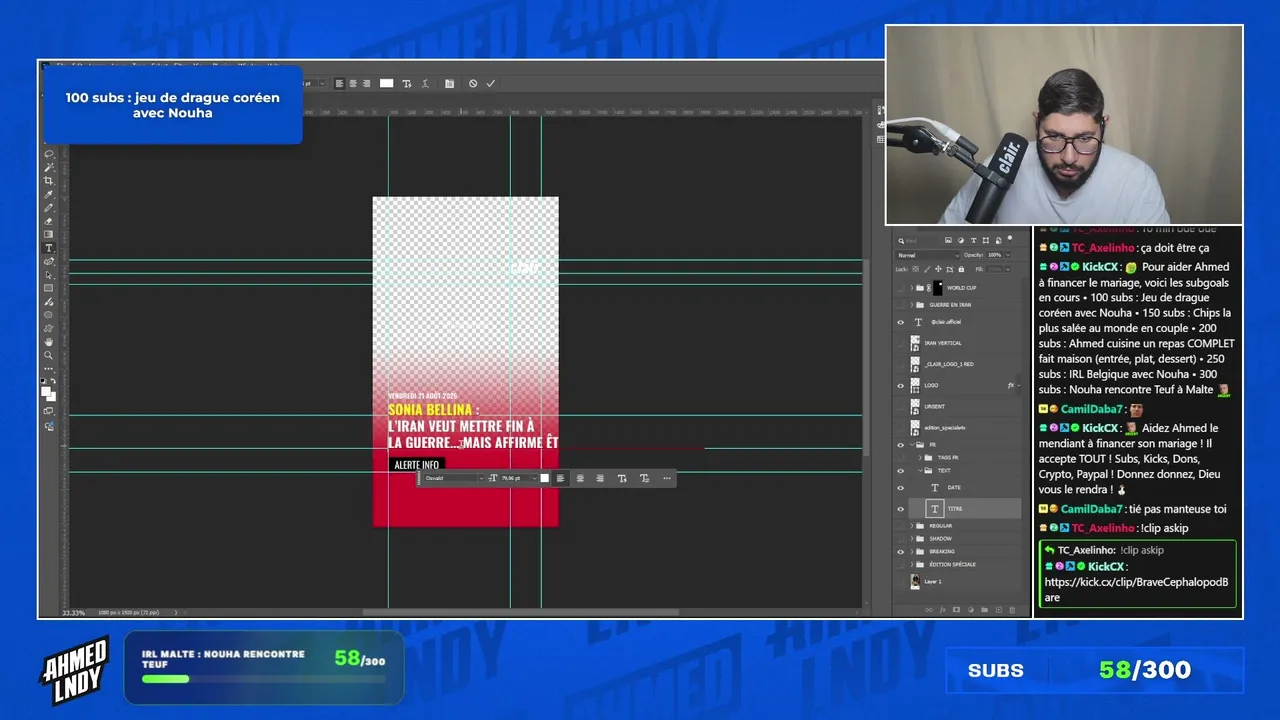
Task: Center-align text in the floating text bar
Action: [x=580, y=478]
